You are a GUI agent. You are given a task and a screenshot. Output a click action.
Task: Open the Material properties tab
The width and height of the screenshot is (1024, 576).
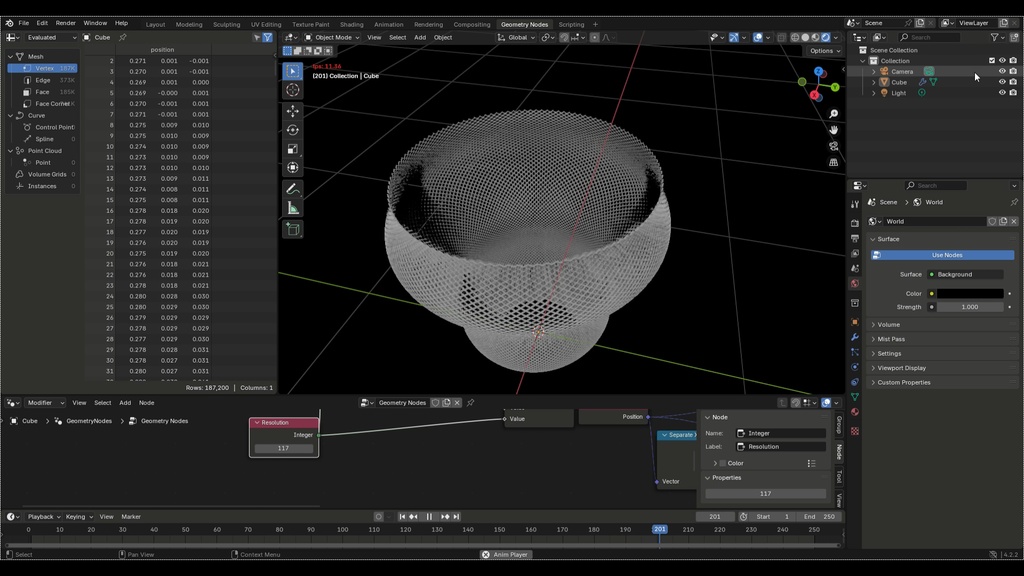click(855, 412)
